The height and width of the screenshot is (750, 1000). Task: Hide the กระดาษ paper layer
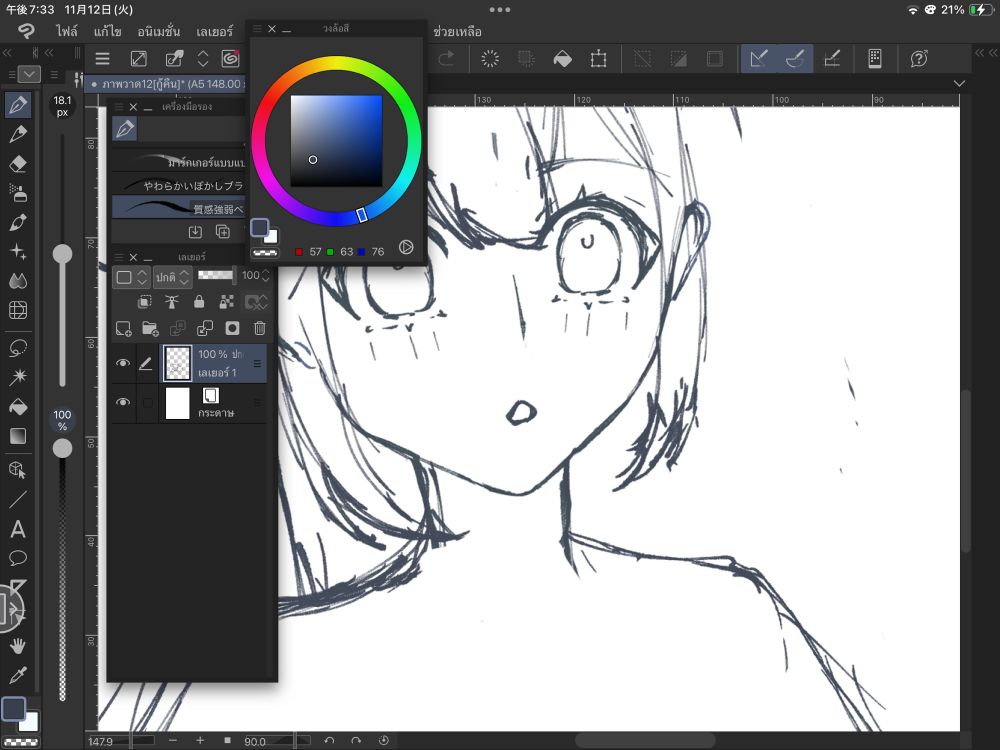click(x=122, y=402)
